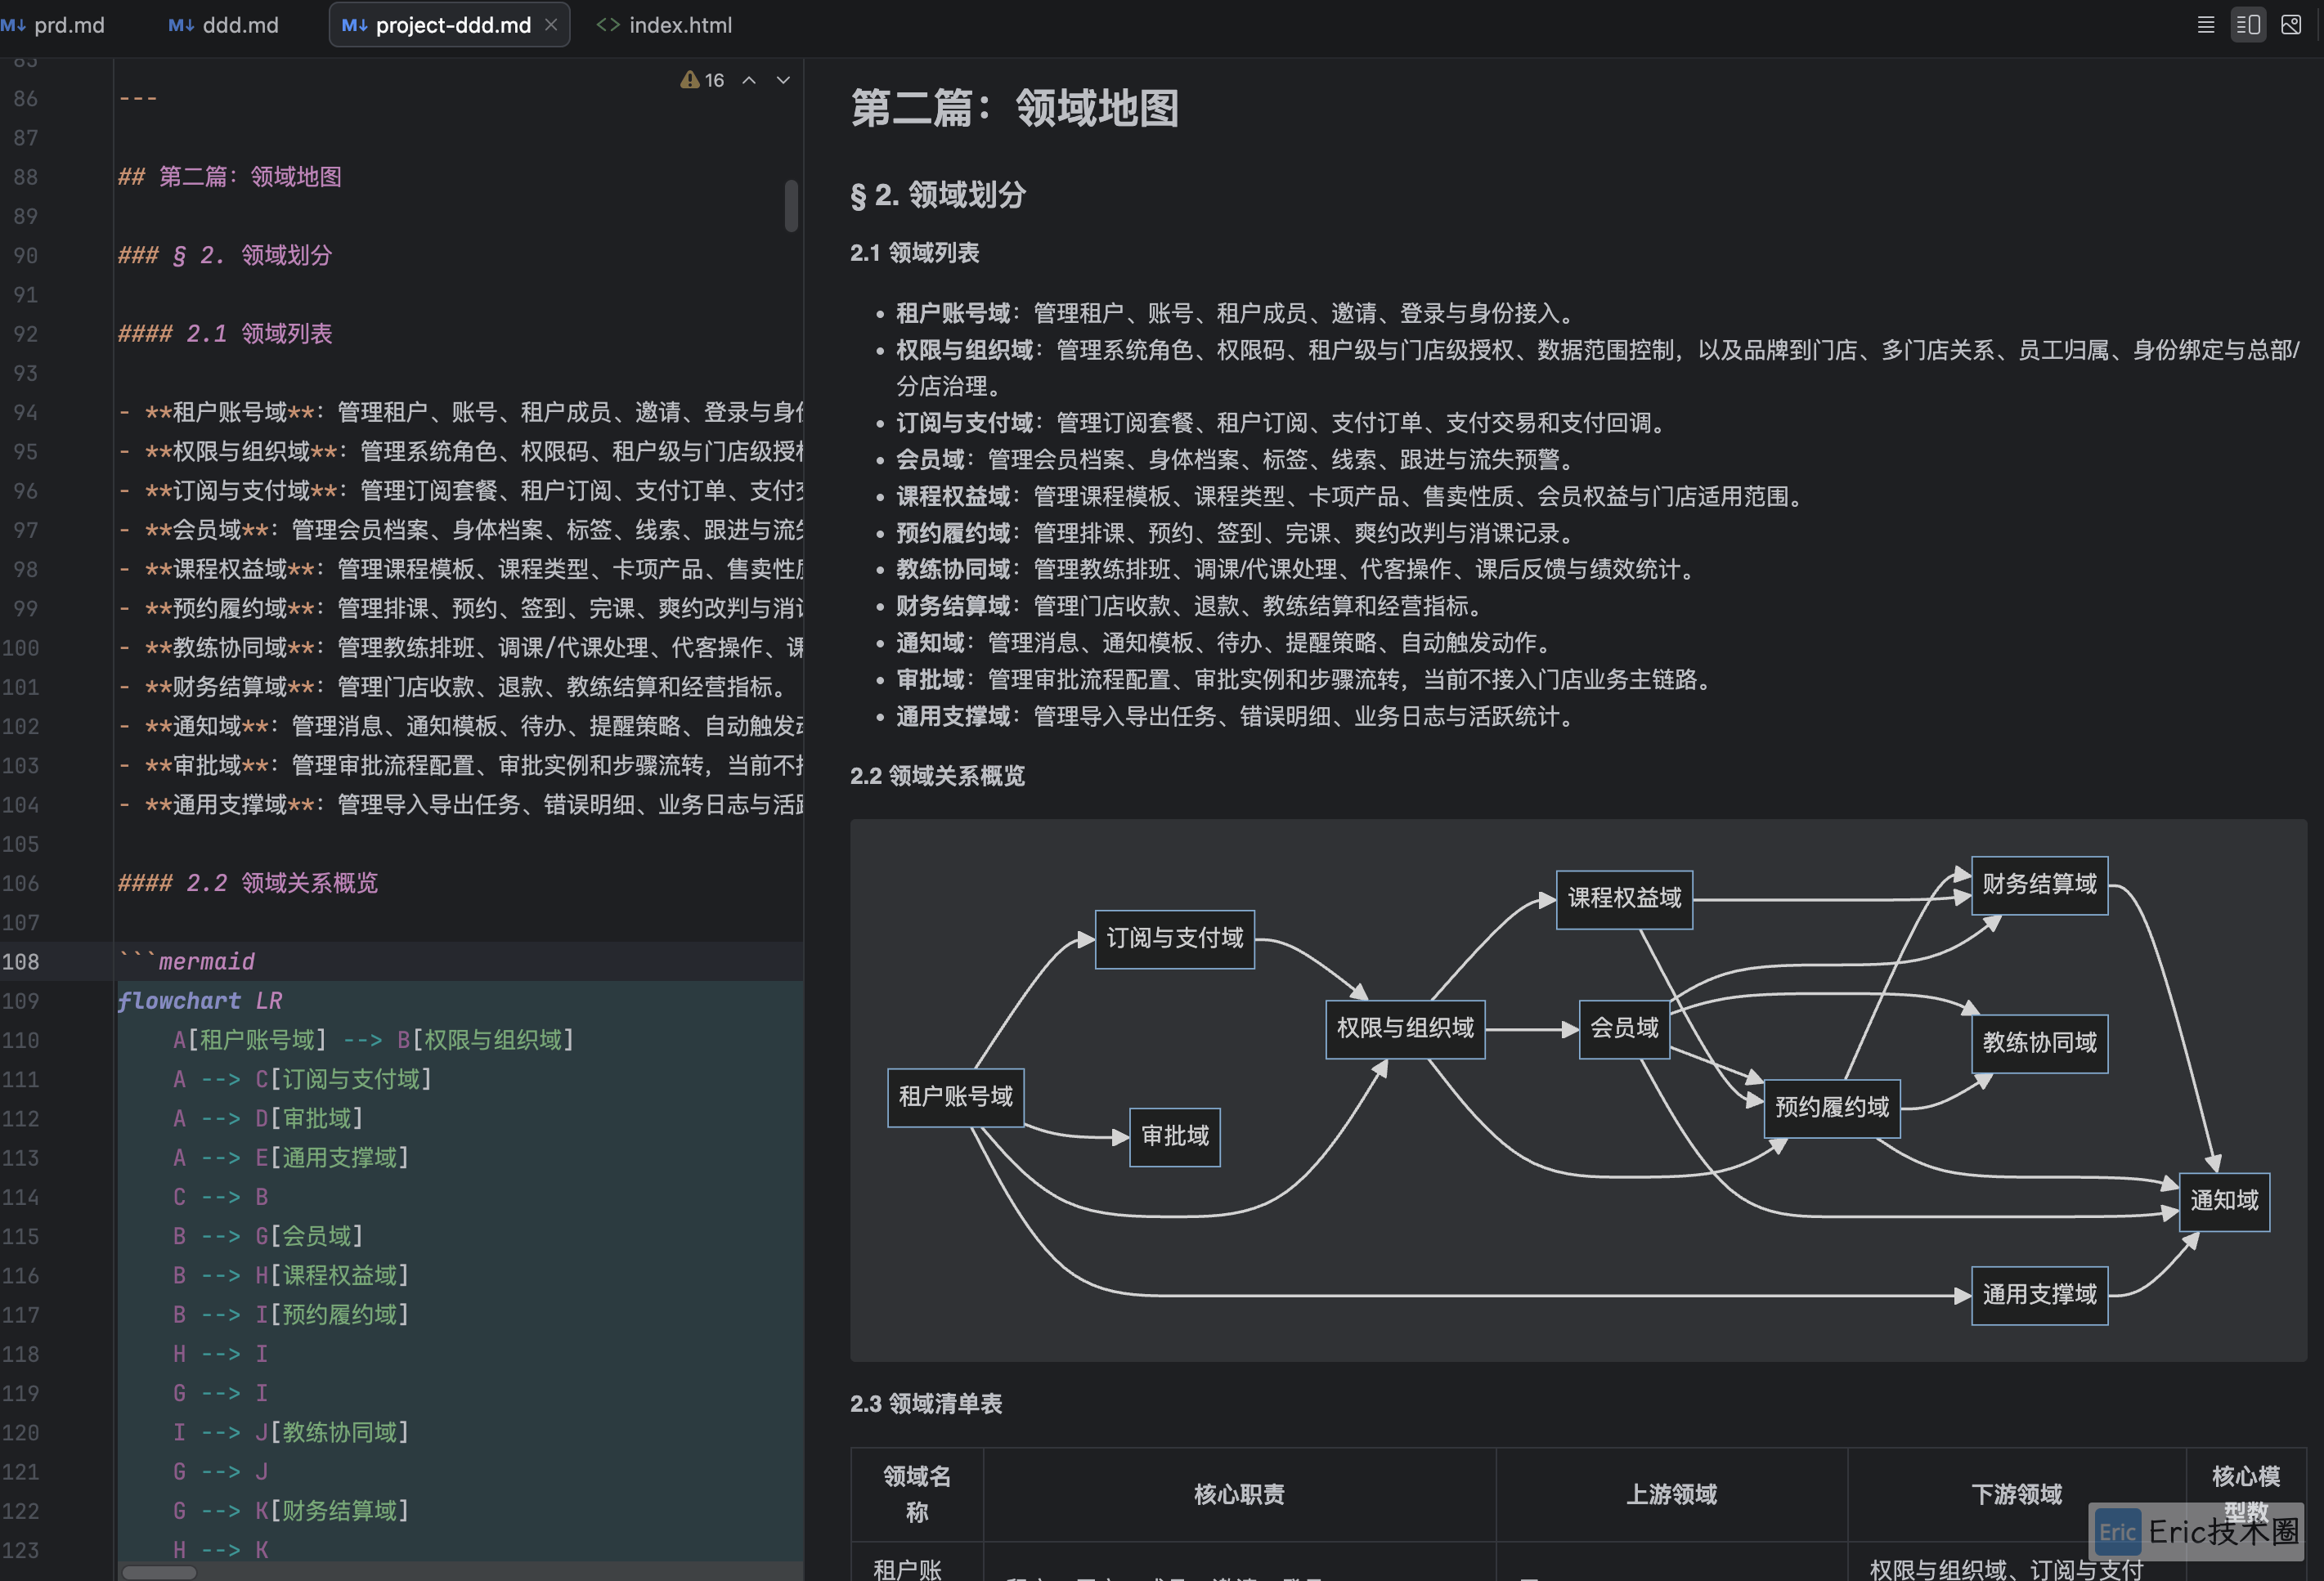Viewport: 2324px width, 1581px height.
Task: Click line number 108 in the gutter
Action: coord(21,962)
